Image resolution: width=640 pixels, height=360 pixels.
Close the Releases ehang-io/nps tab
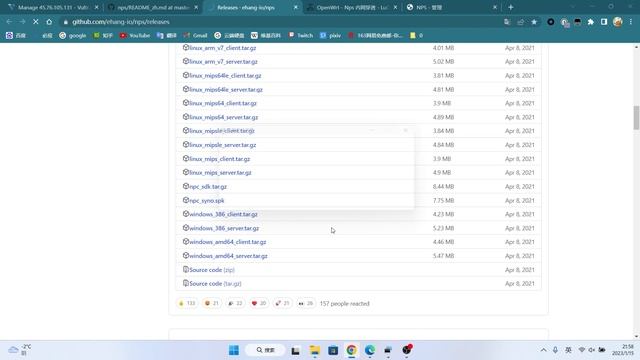(x=296, y=7)
